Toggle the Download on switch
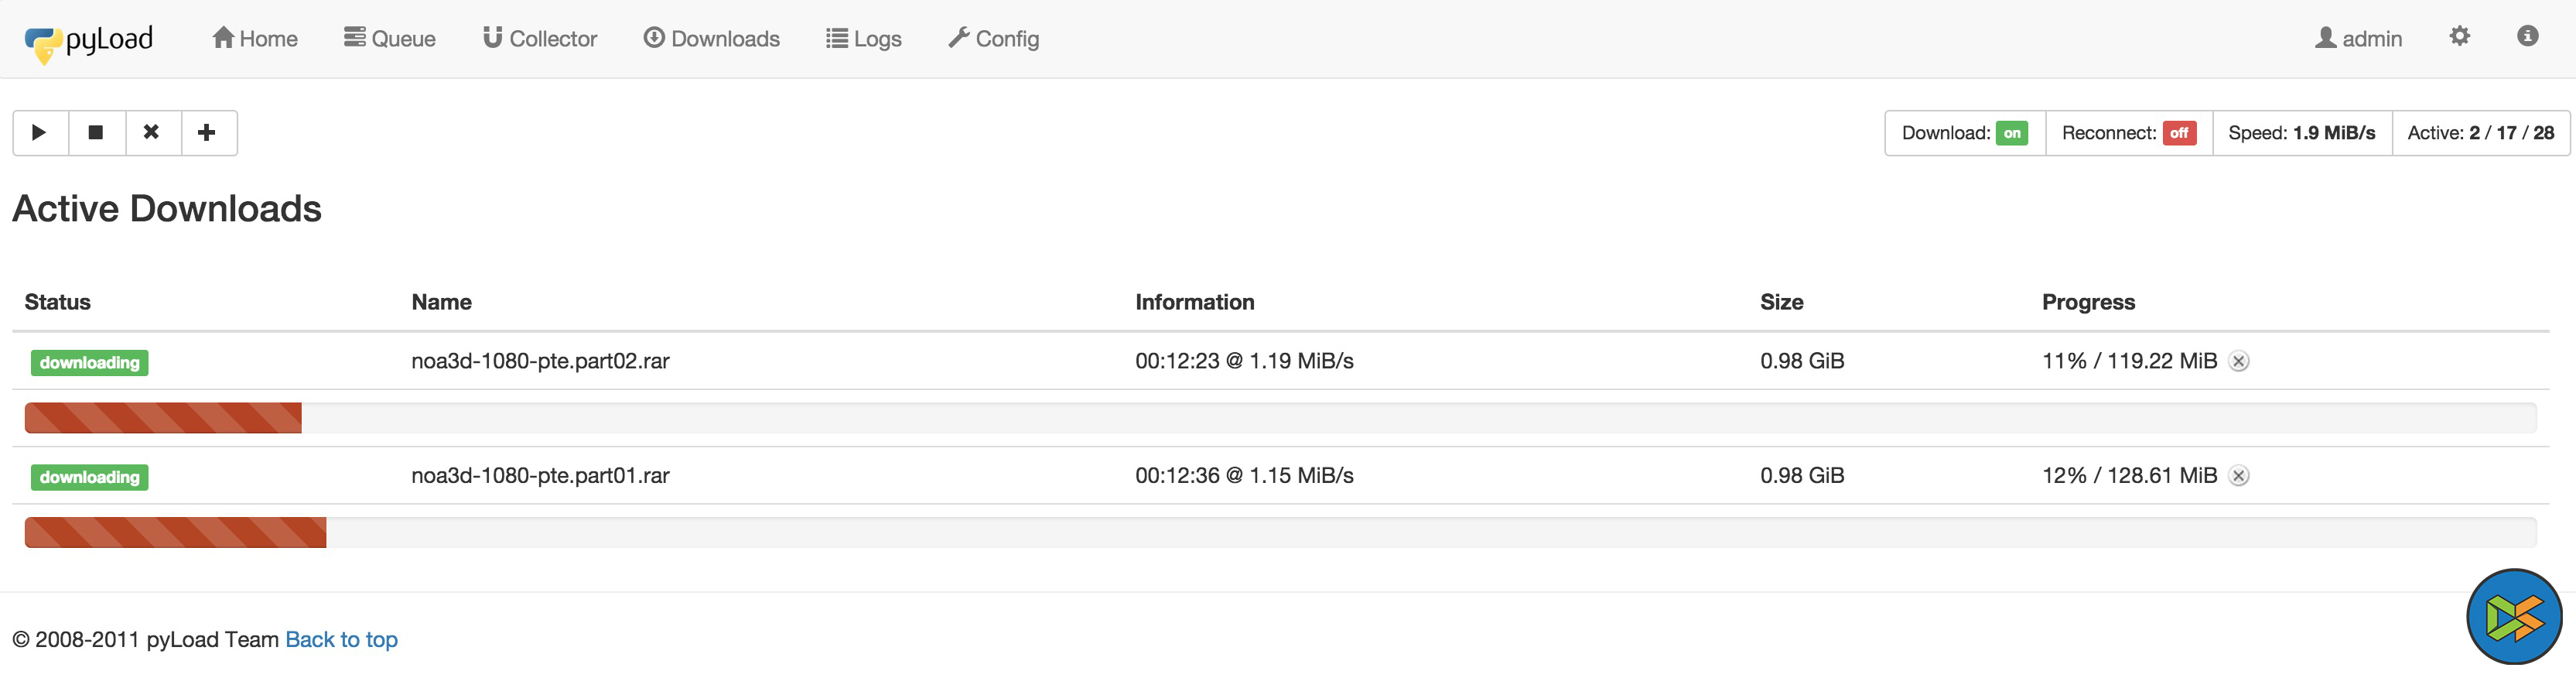Screen dimensions: 2576x678 pyautogui.click(x=2011, y=133)
